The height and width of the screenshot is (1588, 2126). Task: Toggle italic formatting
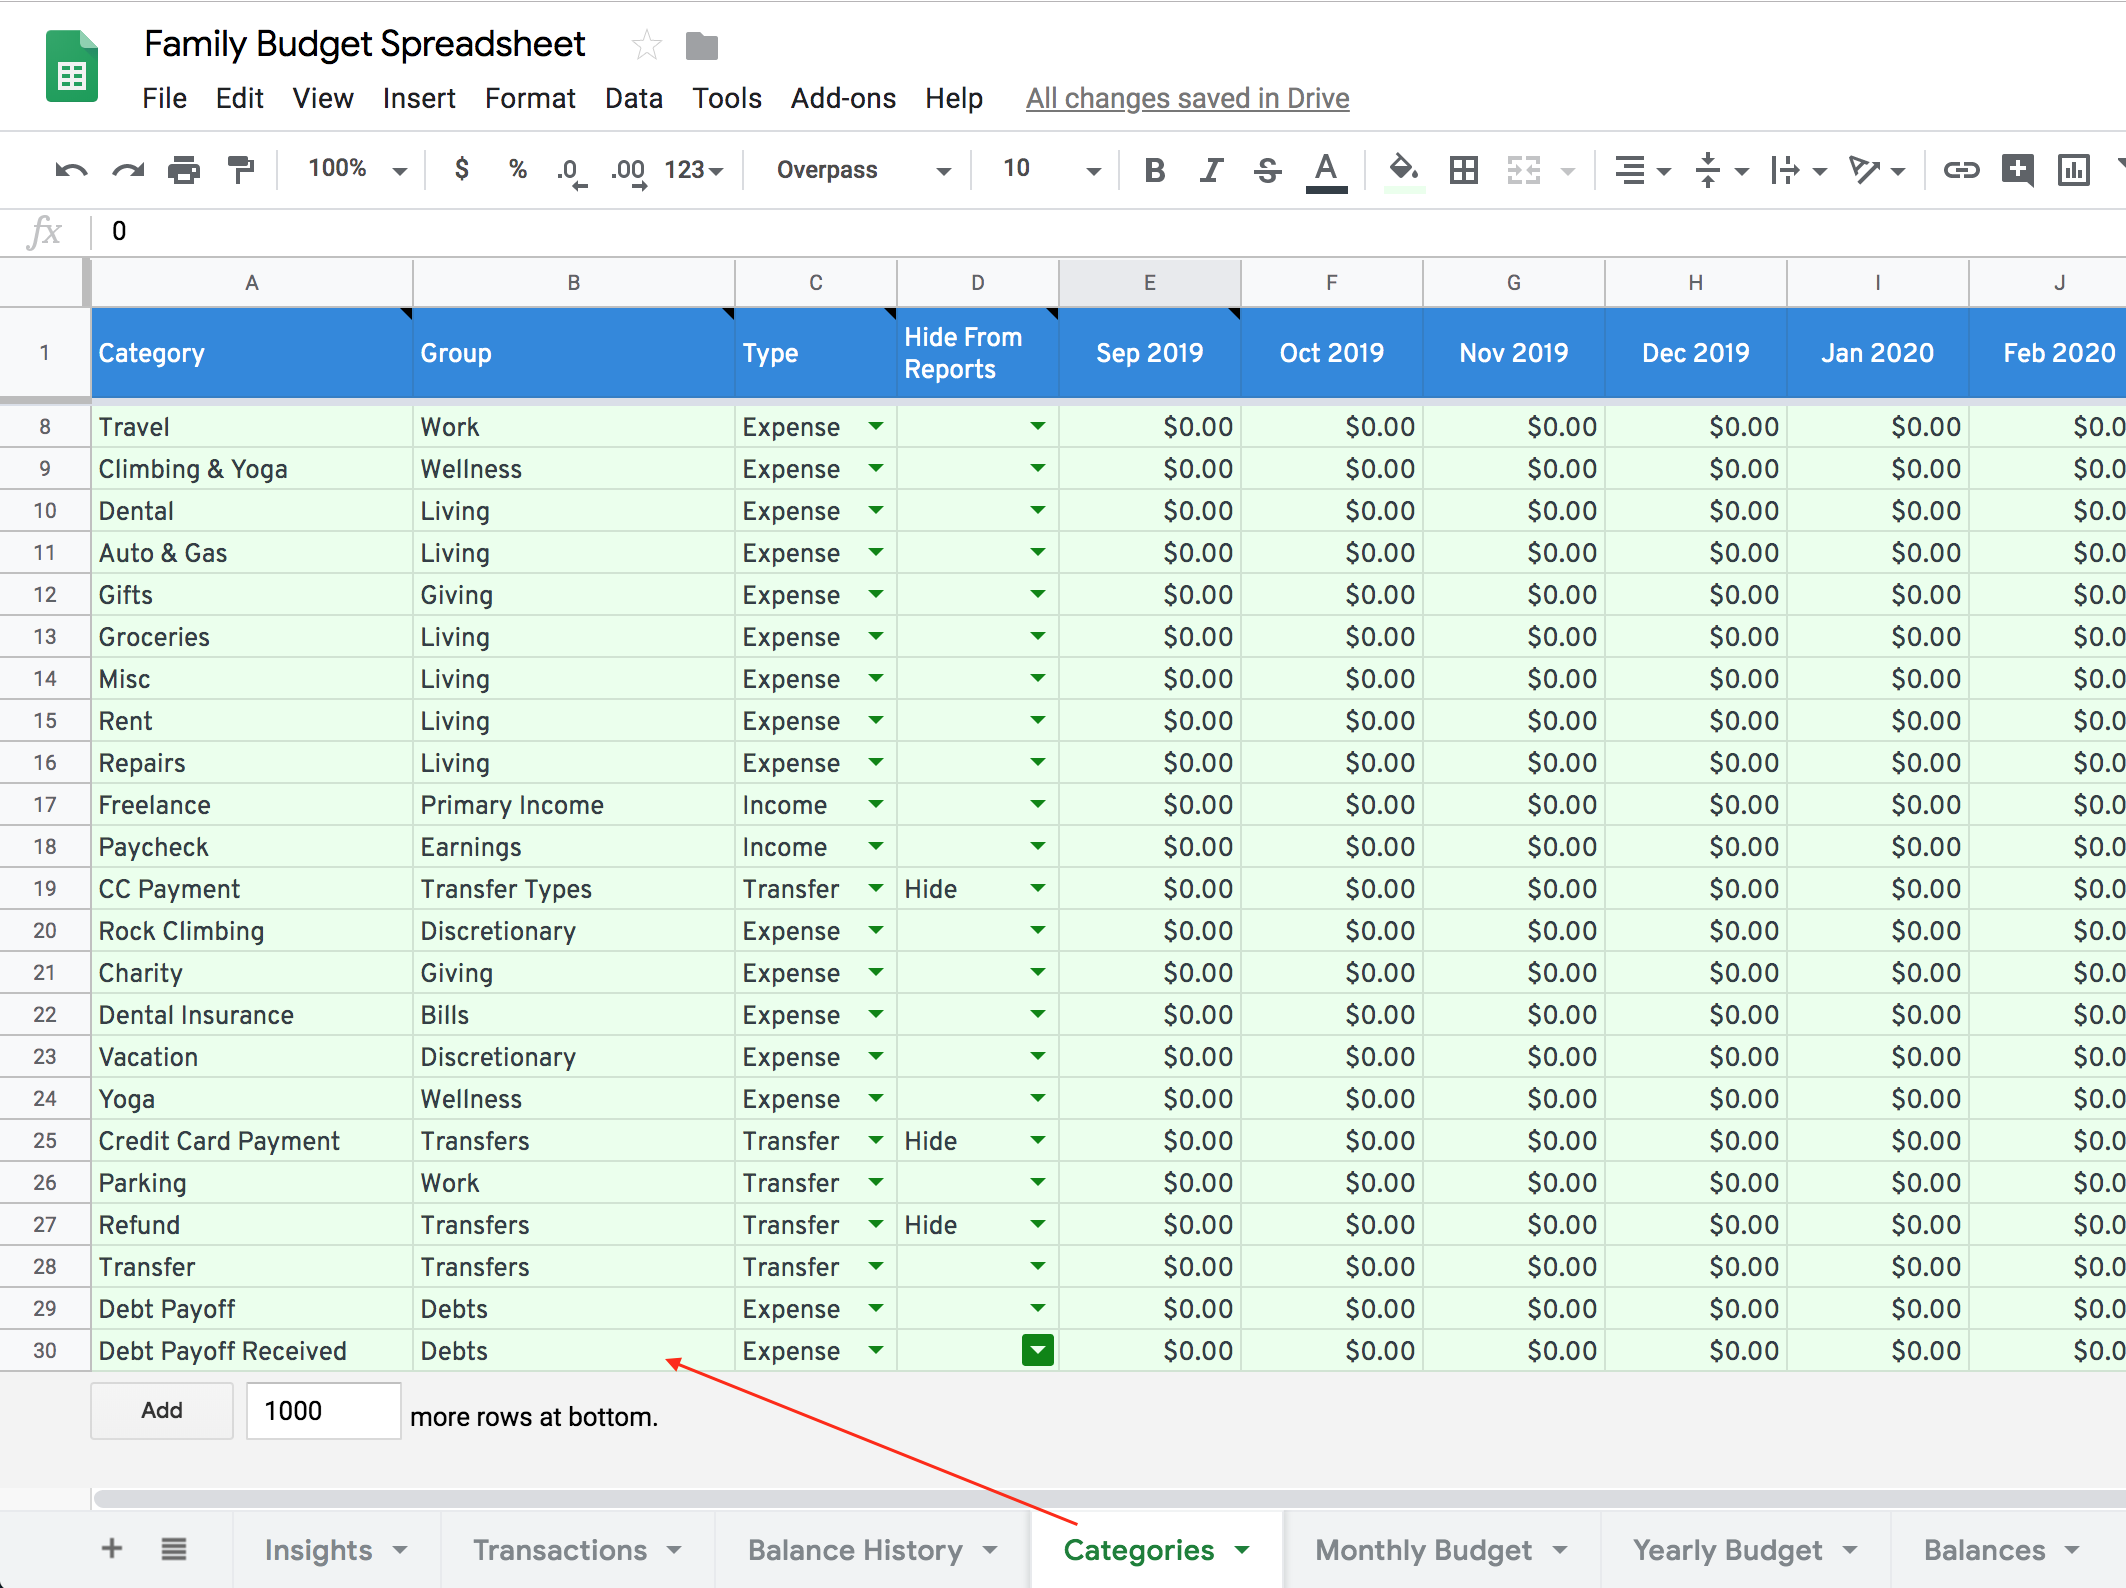pyautogui.click(x=1211, y=170)
